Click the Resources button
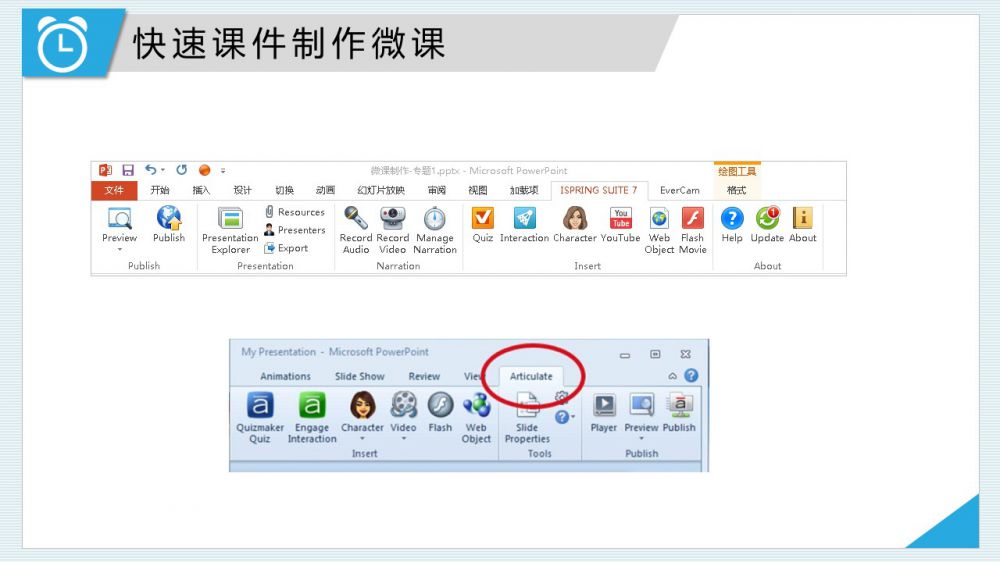 click(x=295, y=212)
